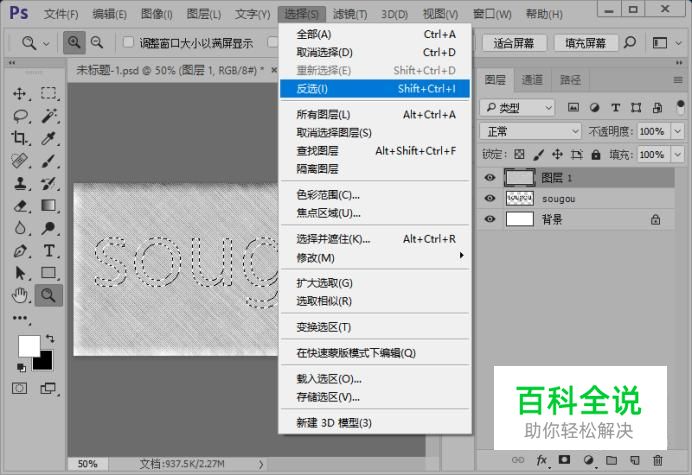Add a layer mask

tap(564, 460)
